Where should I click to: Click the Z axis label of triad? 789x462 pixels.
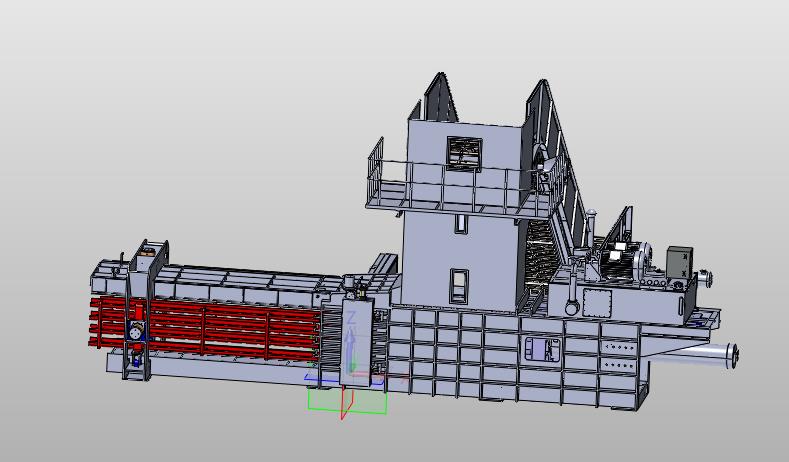pos(352,318)
